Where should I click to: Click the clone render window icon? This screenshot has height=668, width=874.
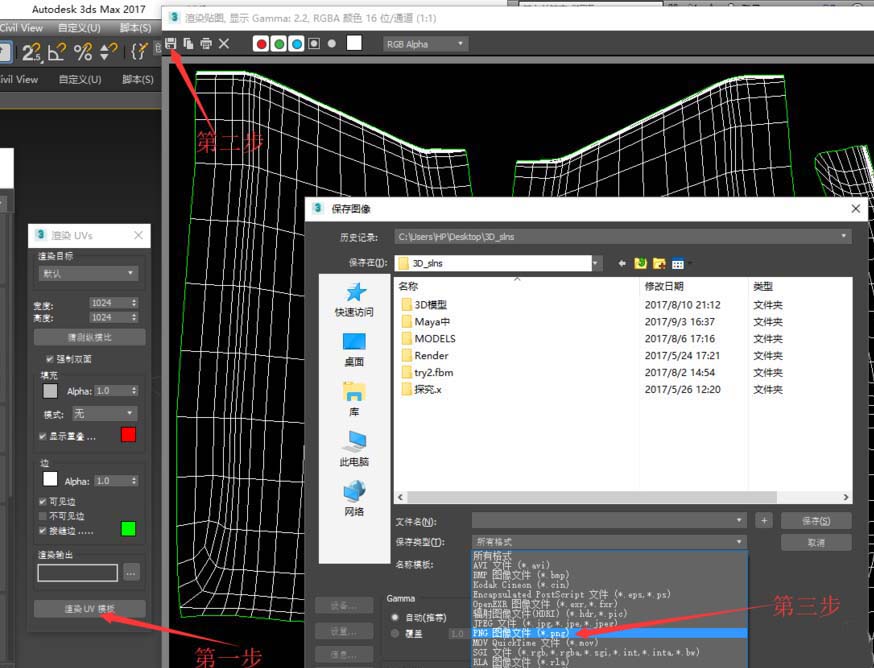tap(188, 43)
